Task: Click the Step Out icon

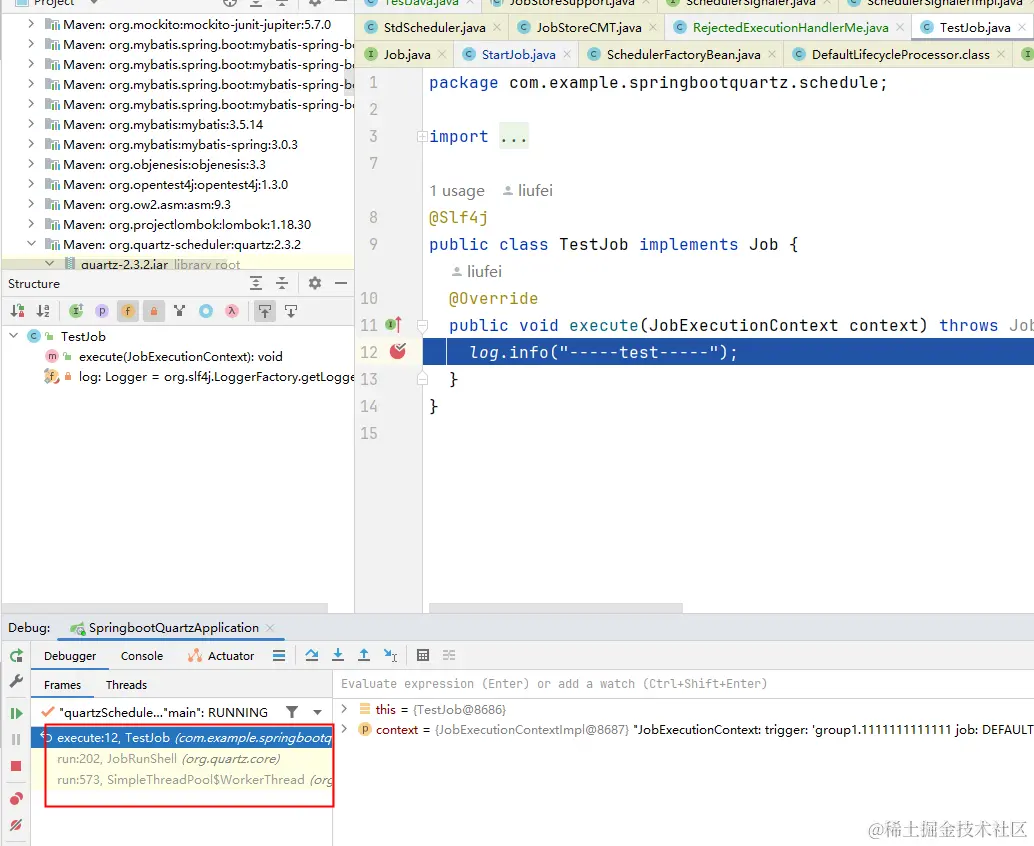Action: (363, 655)
